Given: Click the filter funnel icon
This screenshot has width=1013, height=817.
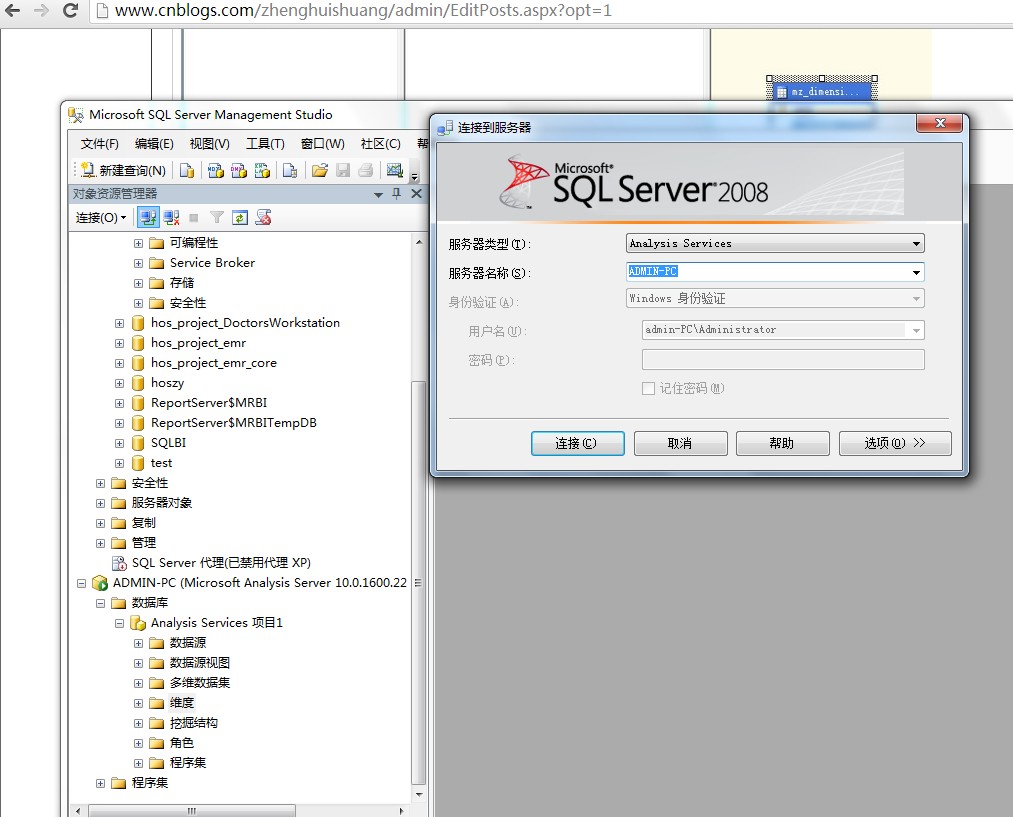Looking at the screenshot, I should [x=216, y=218].
